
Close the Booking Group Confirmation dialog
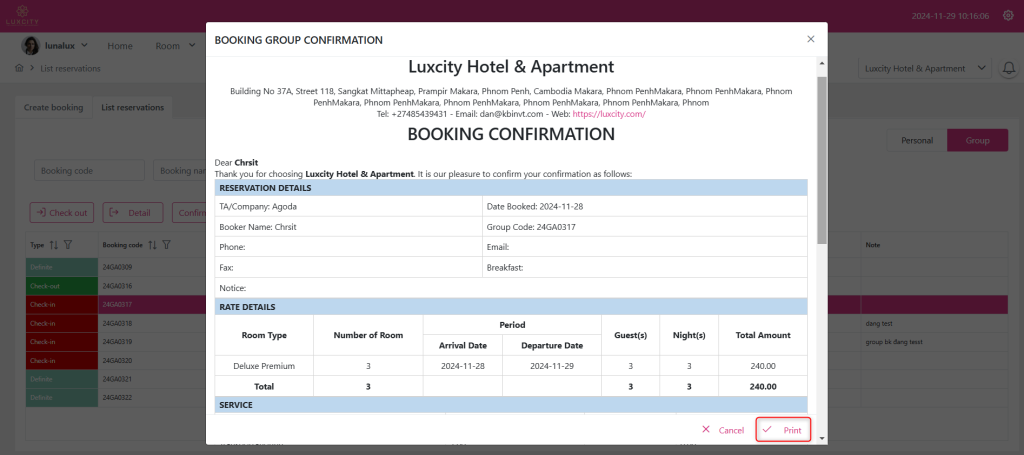pos(810,40)
